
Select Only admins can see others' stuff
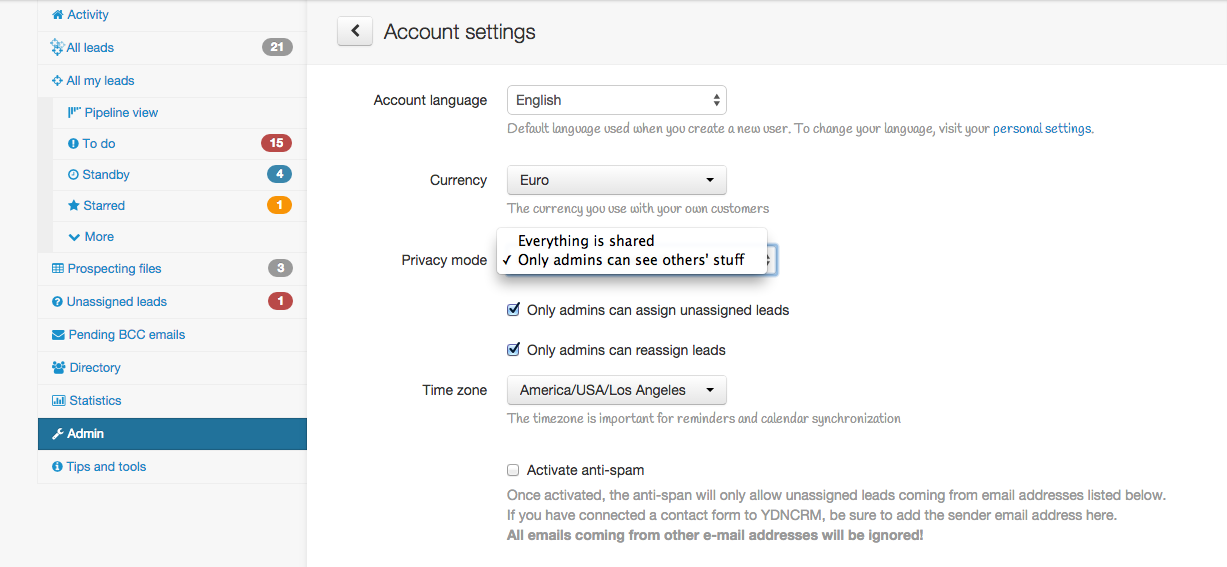point(631,260)
